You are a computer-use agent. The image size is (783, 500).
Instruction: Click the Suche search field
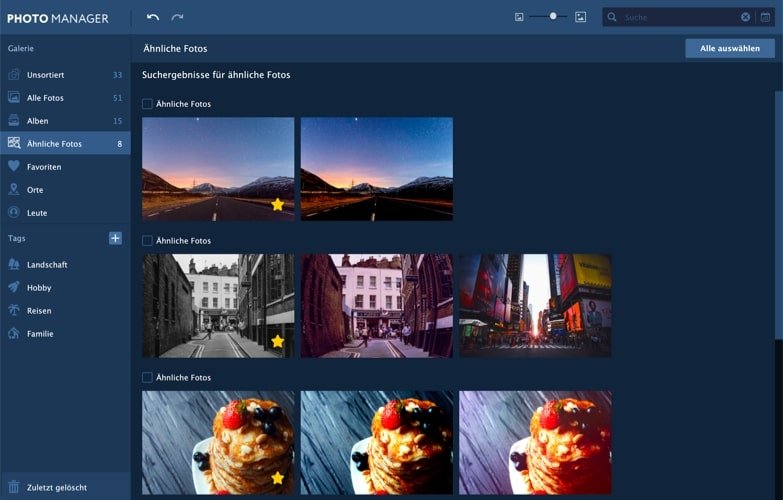(x=679, y=17)
